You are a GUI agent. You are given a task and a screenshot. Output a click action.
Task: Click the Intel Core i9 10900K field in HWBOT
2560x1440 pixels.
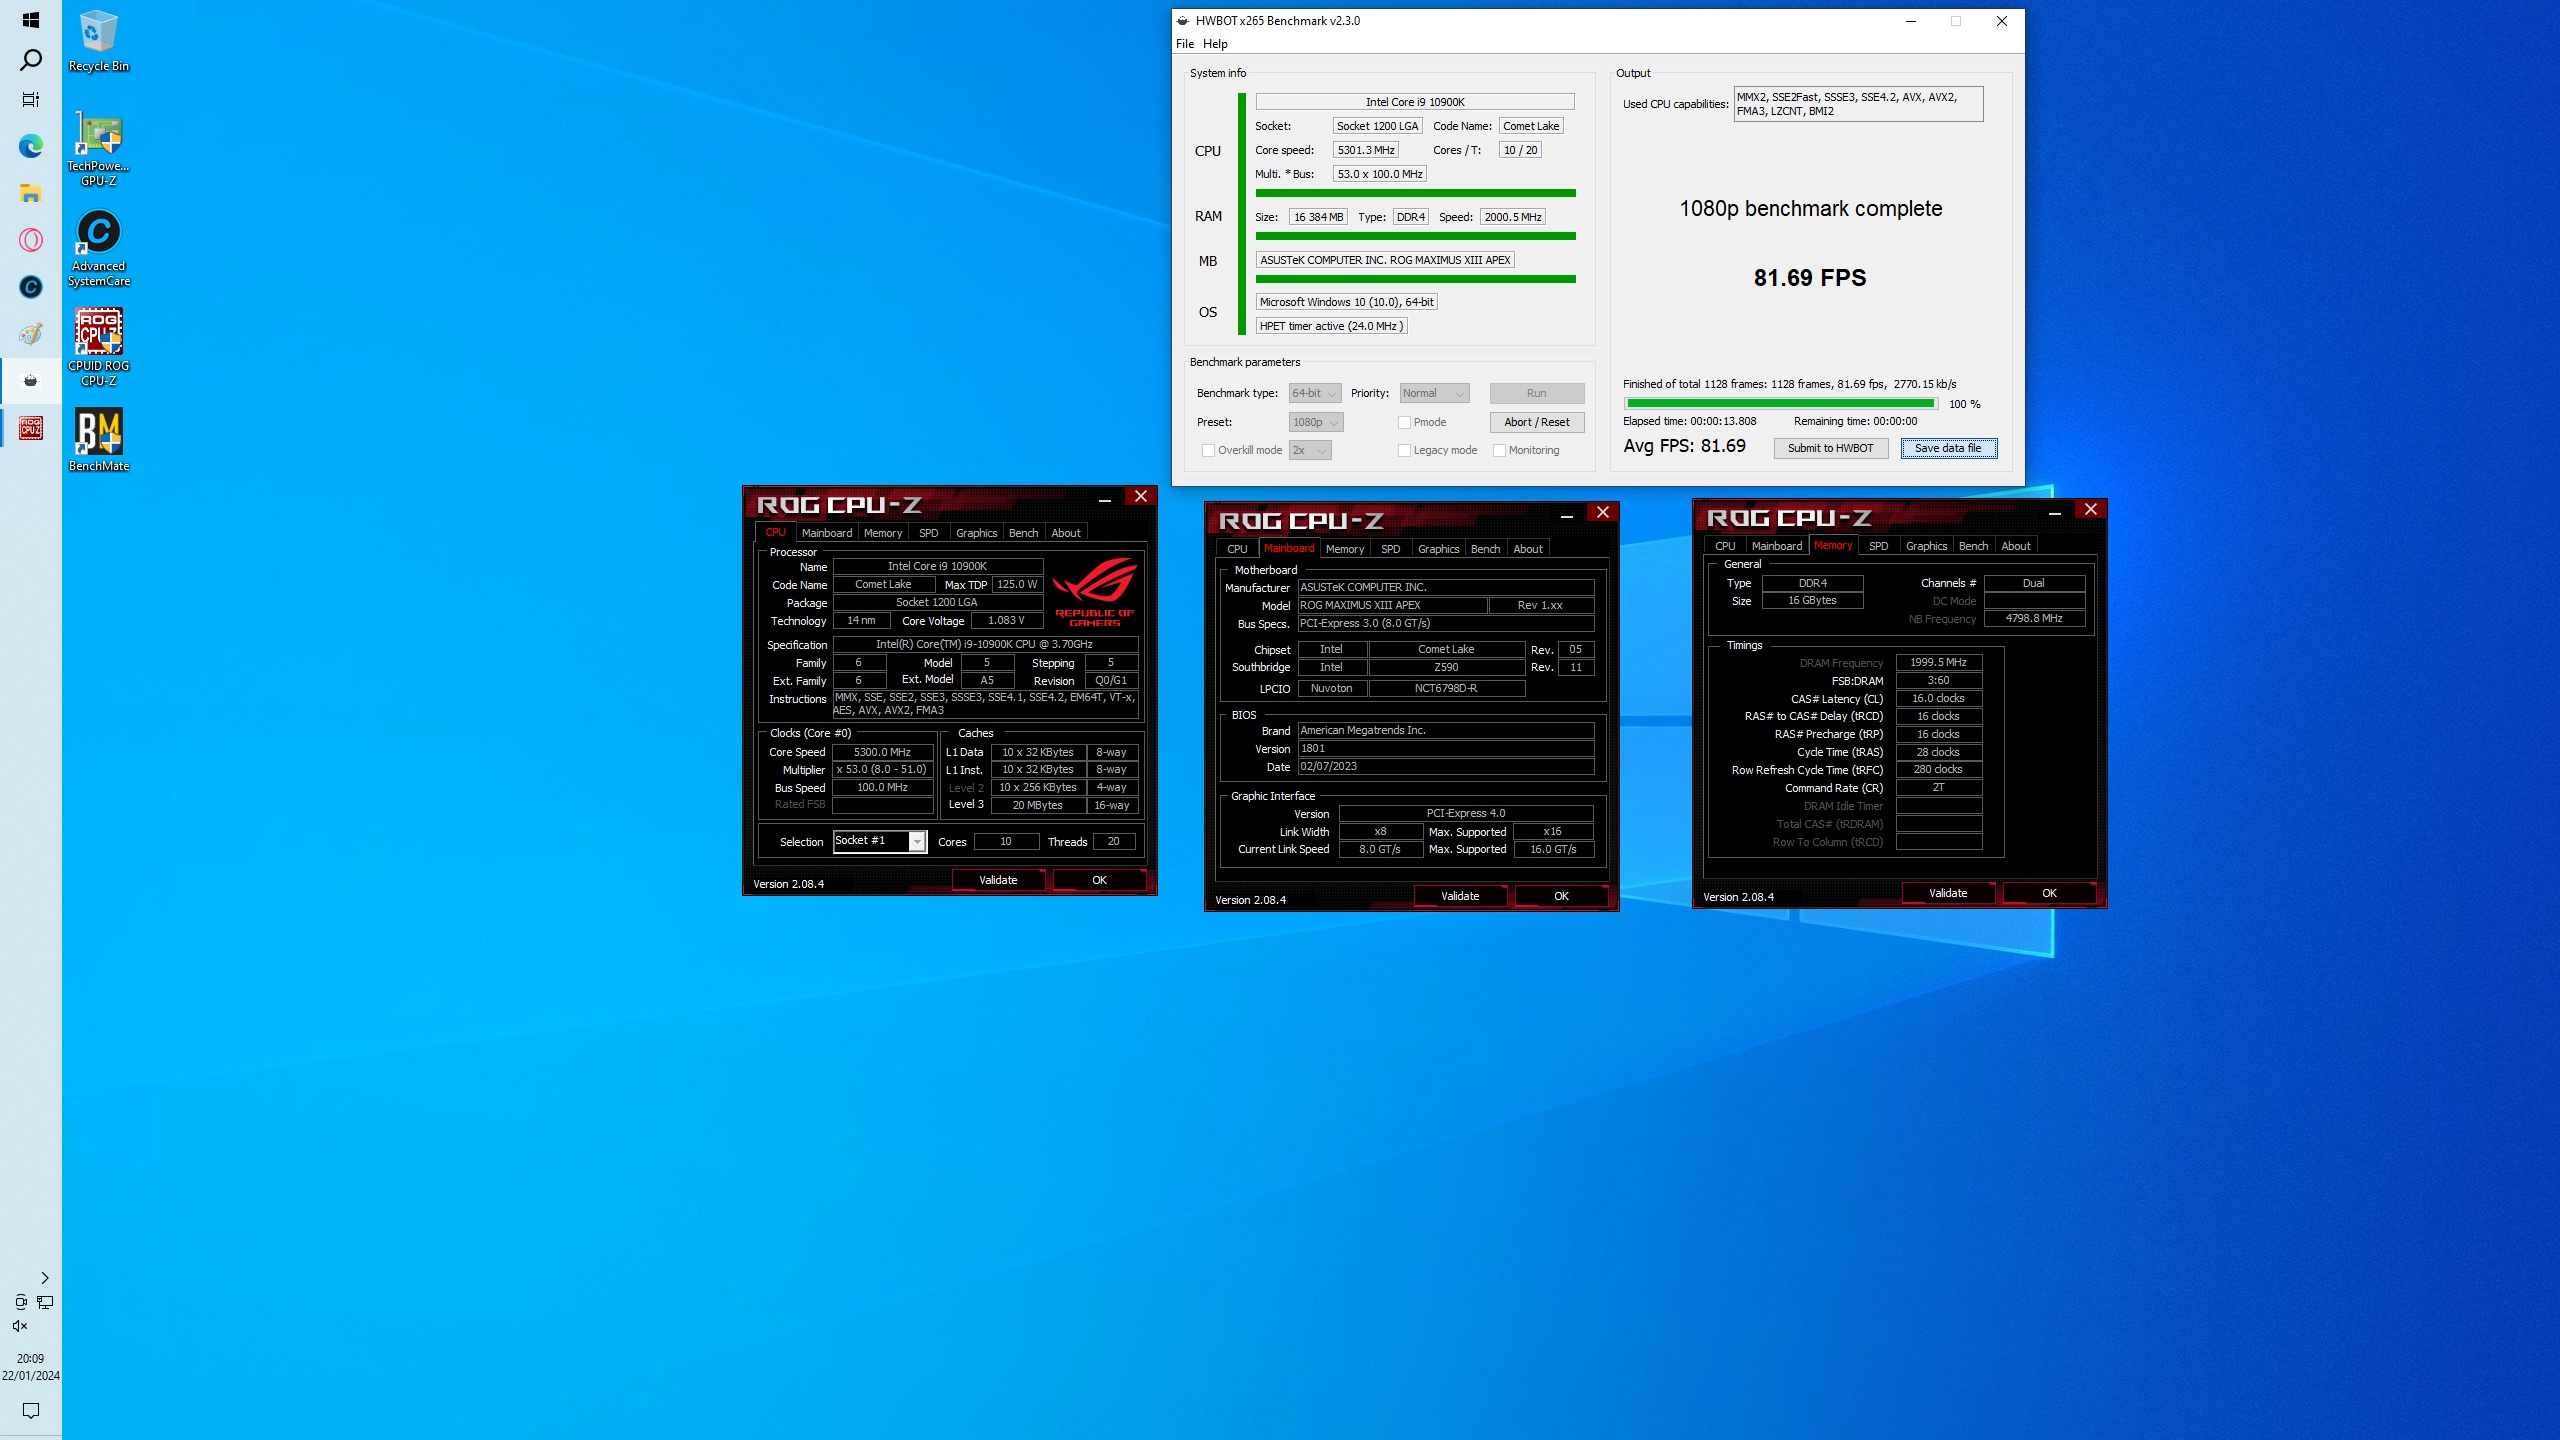click(1414, 102)
